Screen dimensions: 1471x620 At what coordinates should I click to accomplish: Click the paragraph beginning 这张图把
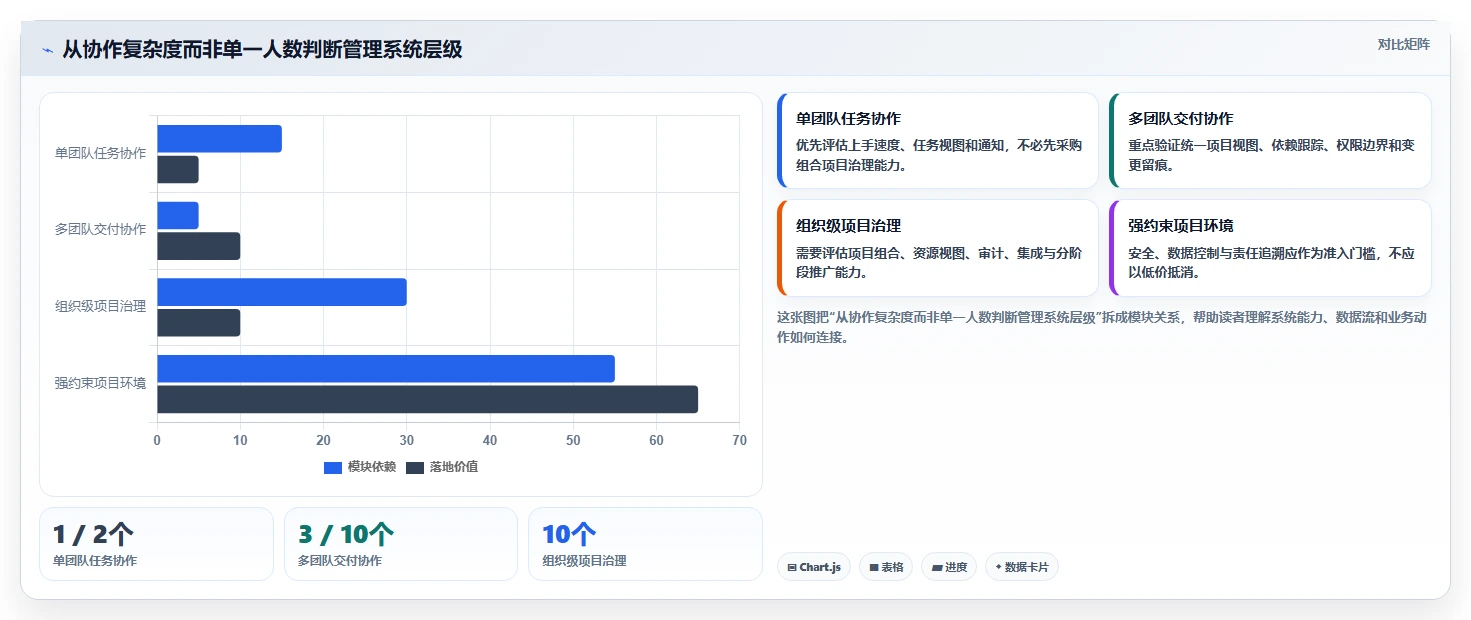tap(1102, 327)
